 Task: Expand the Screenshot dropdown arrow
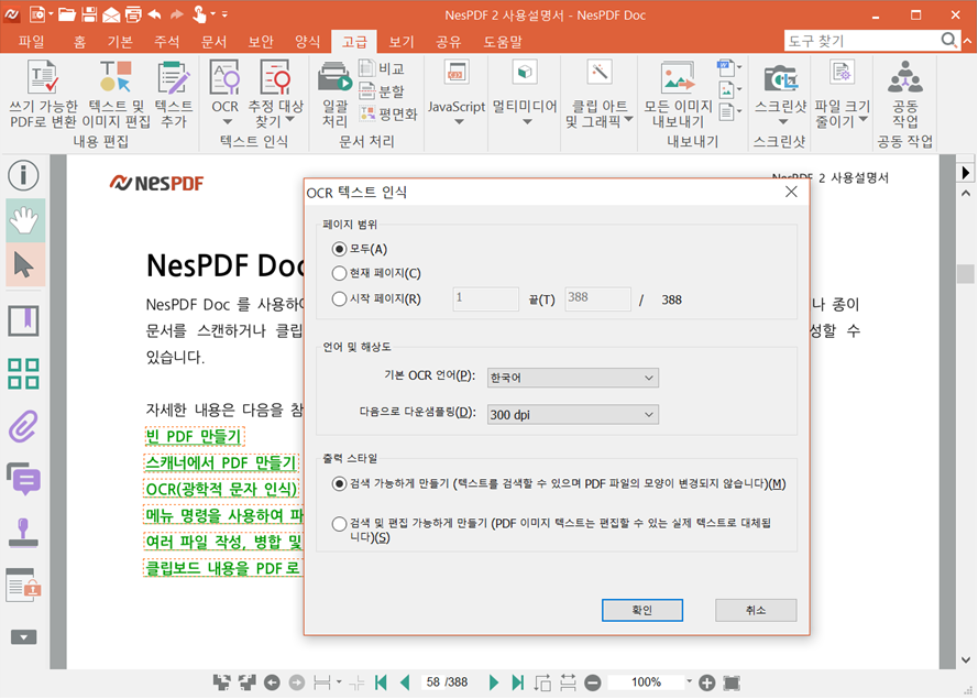(783, 122)
